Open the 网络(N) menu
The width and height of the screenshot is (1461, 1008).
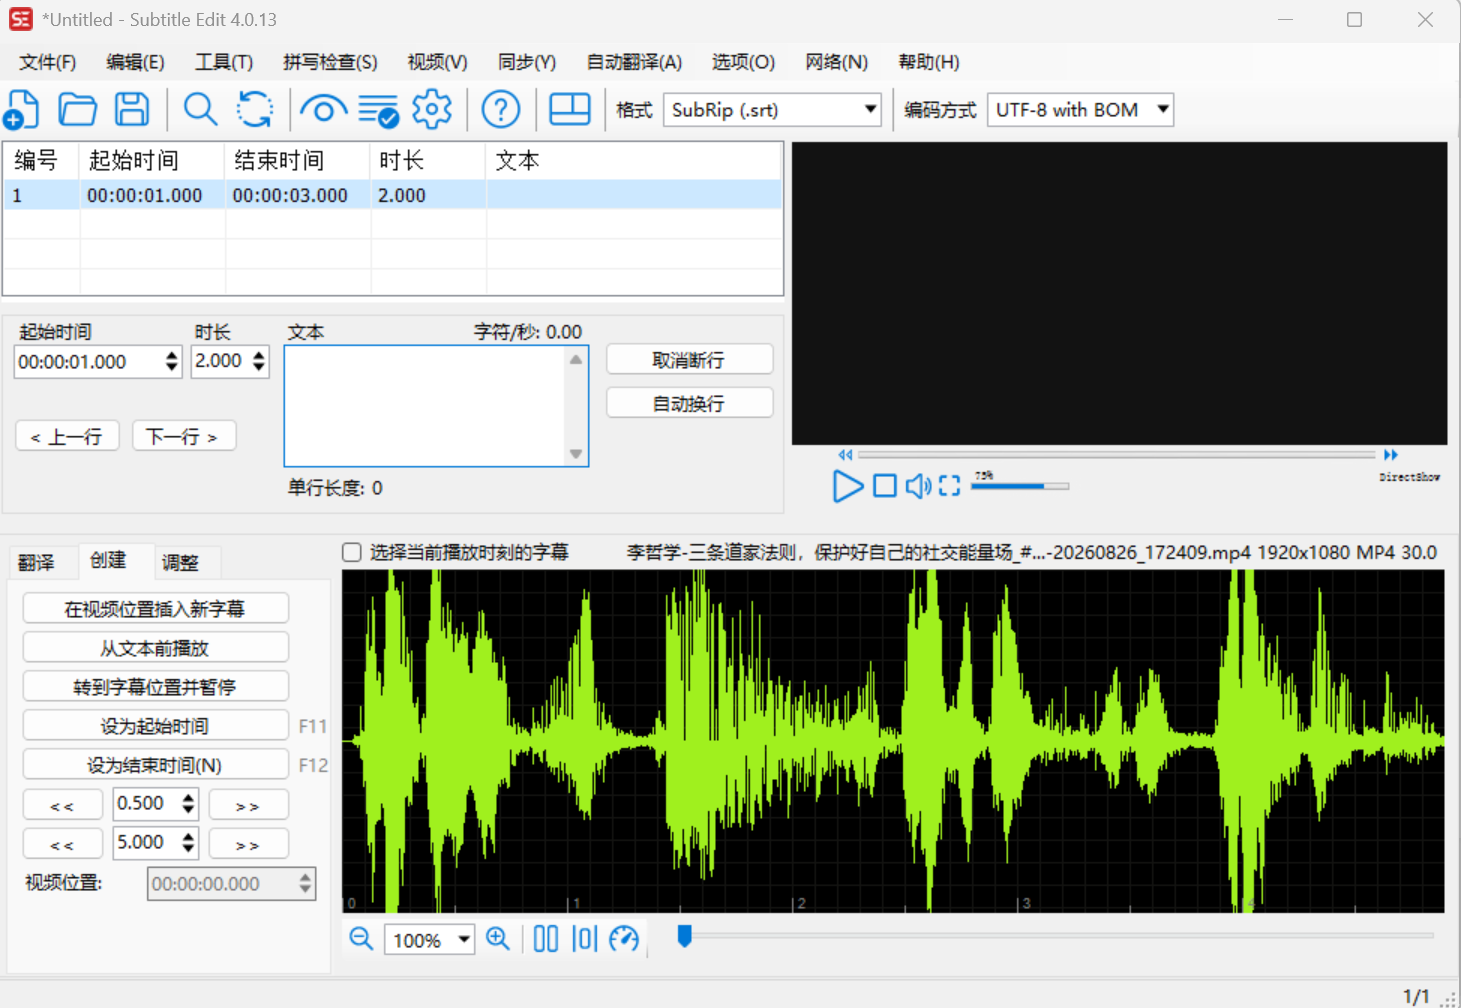coord(836,62)
